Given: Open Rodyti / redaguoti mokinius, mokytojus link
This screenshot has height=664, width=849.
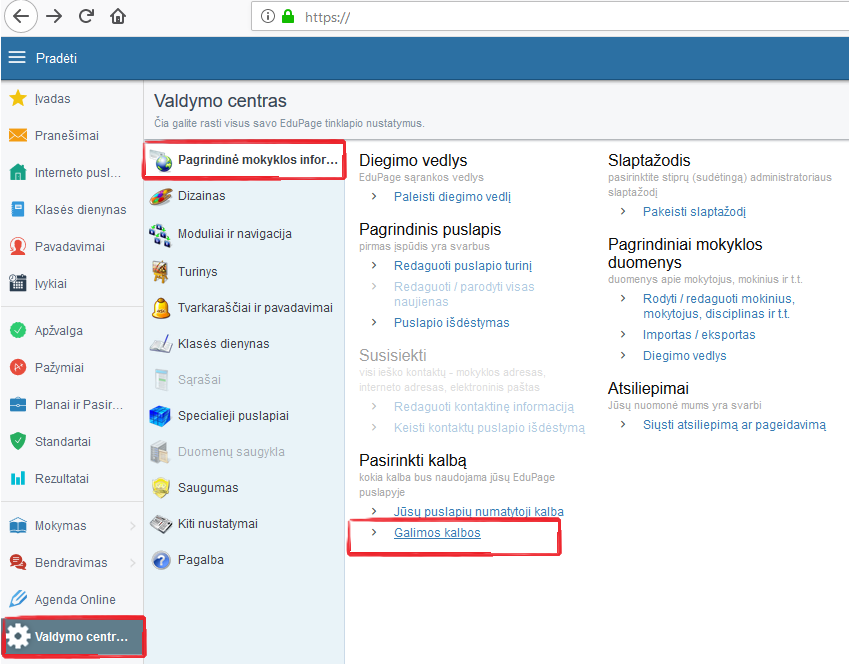Looking at the screenshot, I should pos(719,306).
